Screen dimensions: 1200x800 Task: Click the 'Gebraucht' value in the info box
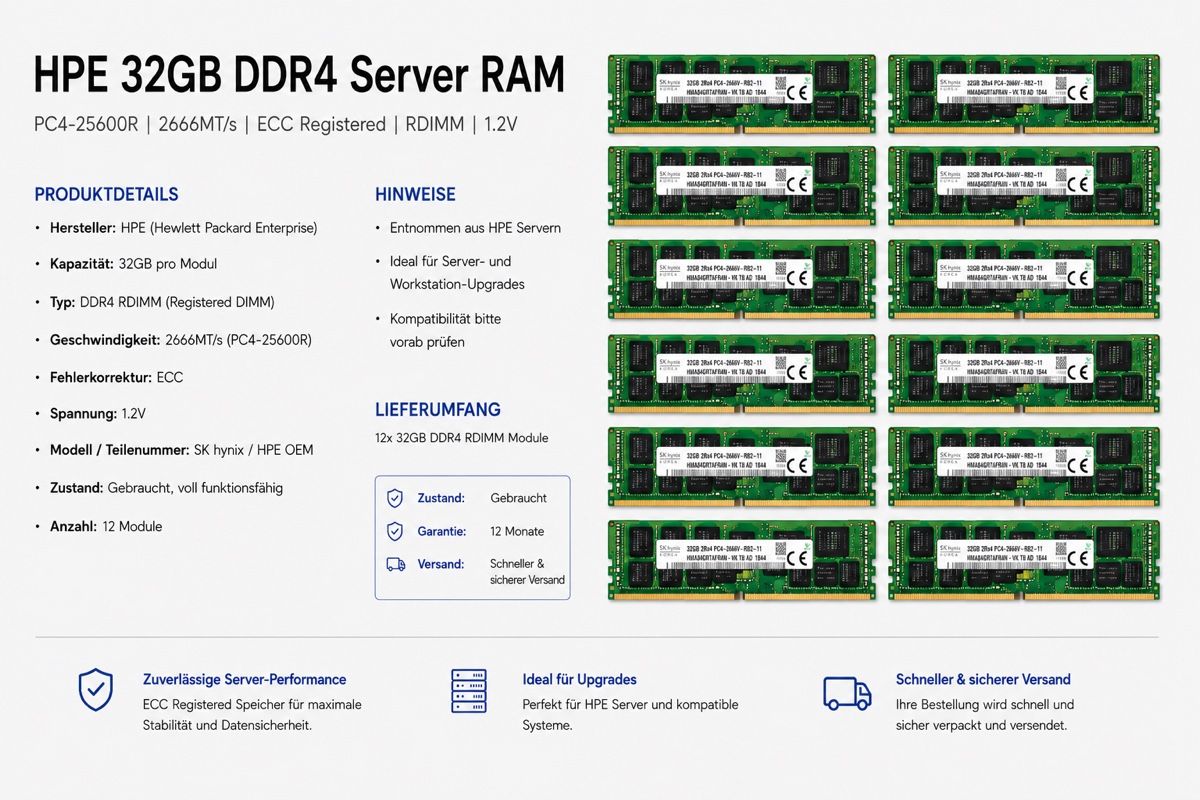pos(518,498)
